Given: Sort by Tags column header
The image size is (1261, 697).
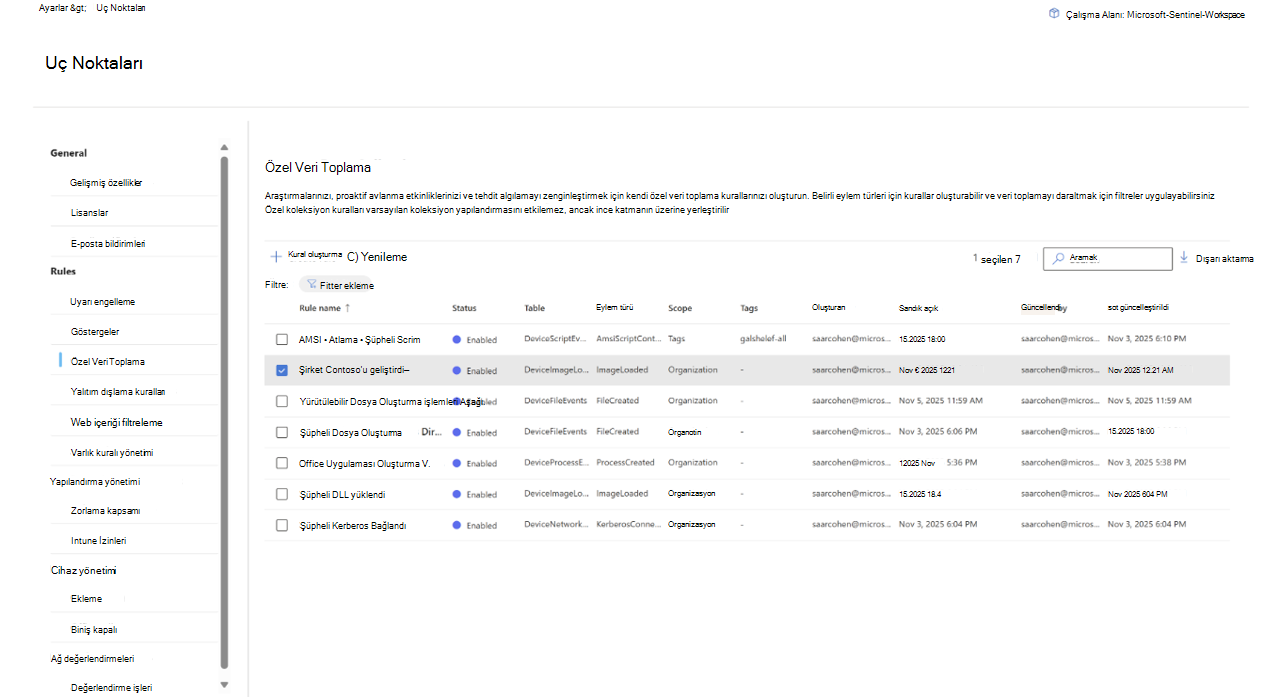Looking at the screenshot, I should tap(749, 308).
